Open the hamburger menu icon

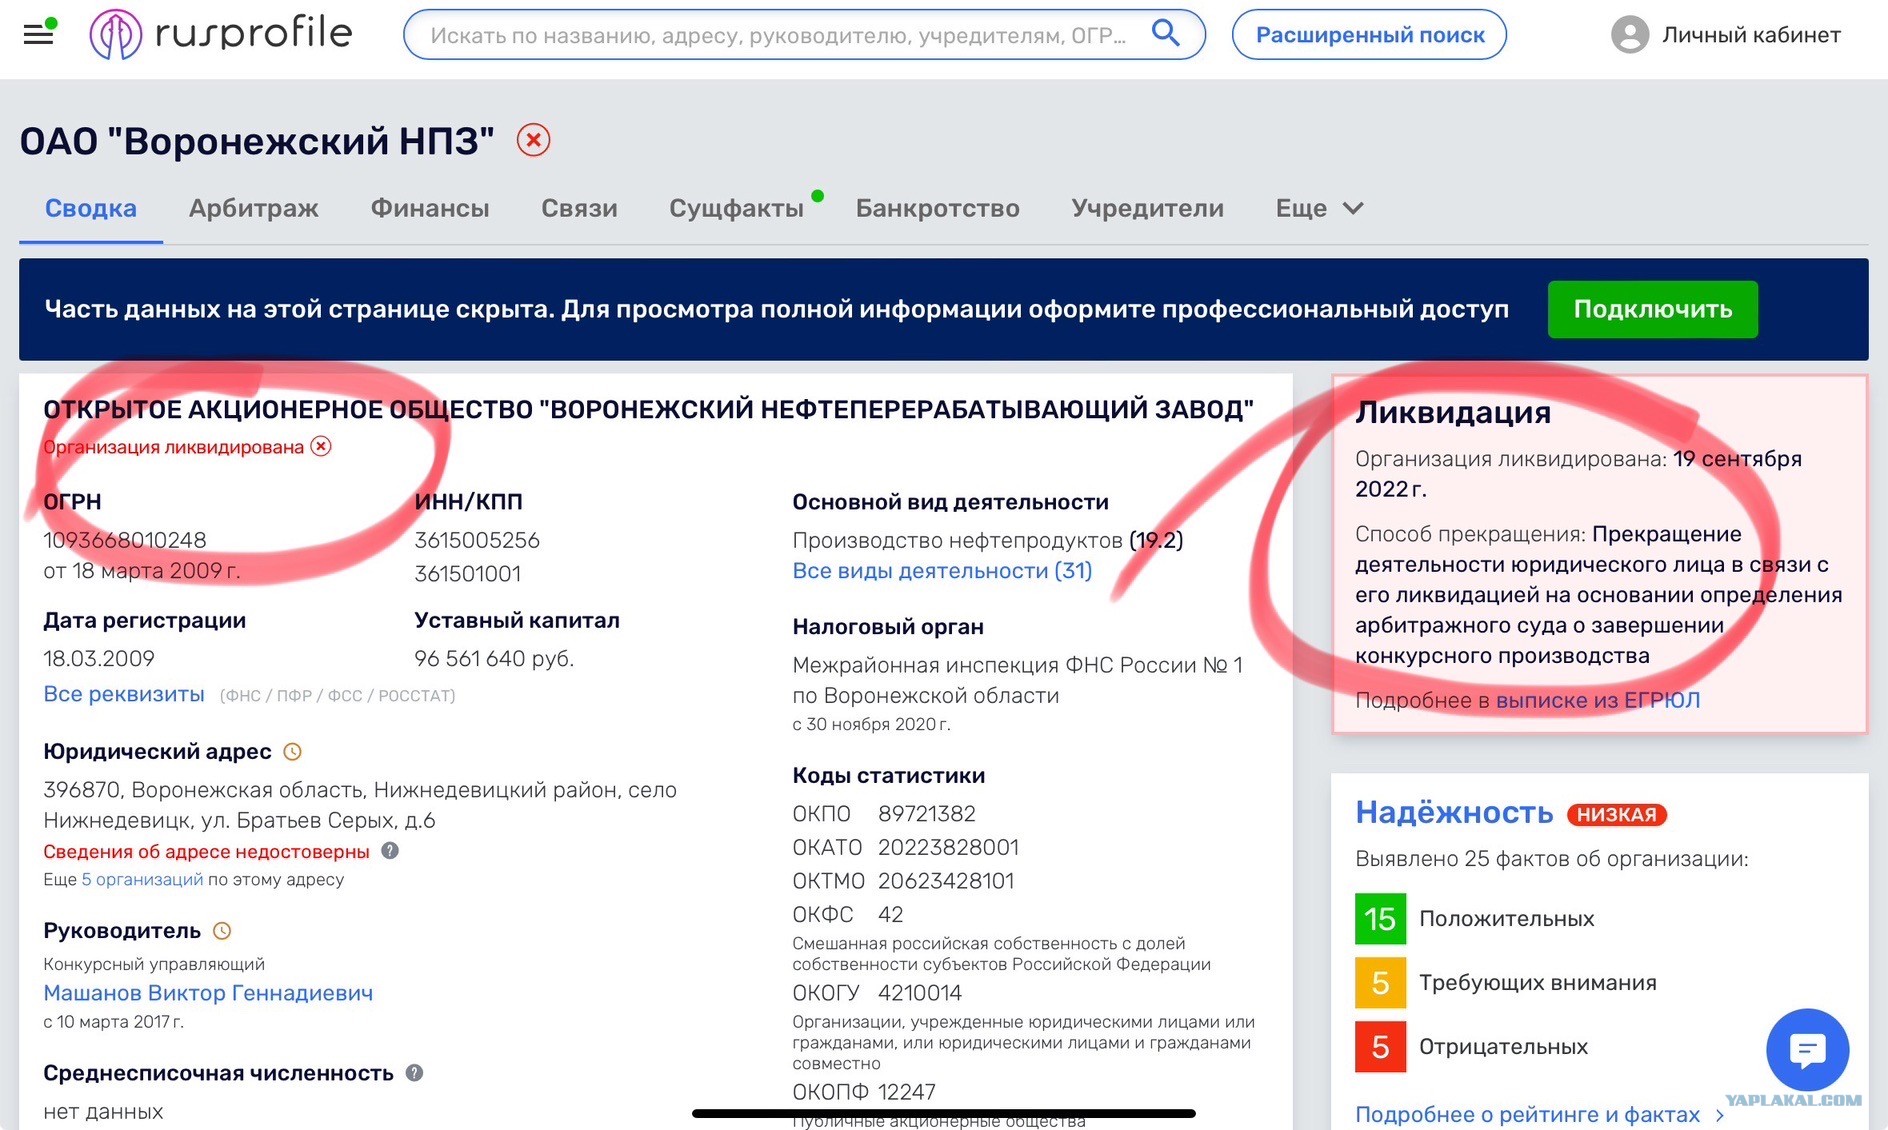pos(38,34)
